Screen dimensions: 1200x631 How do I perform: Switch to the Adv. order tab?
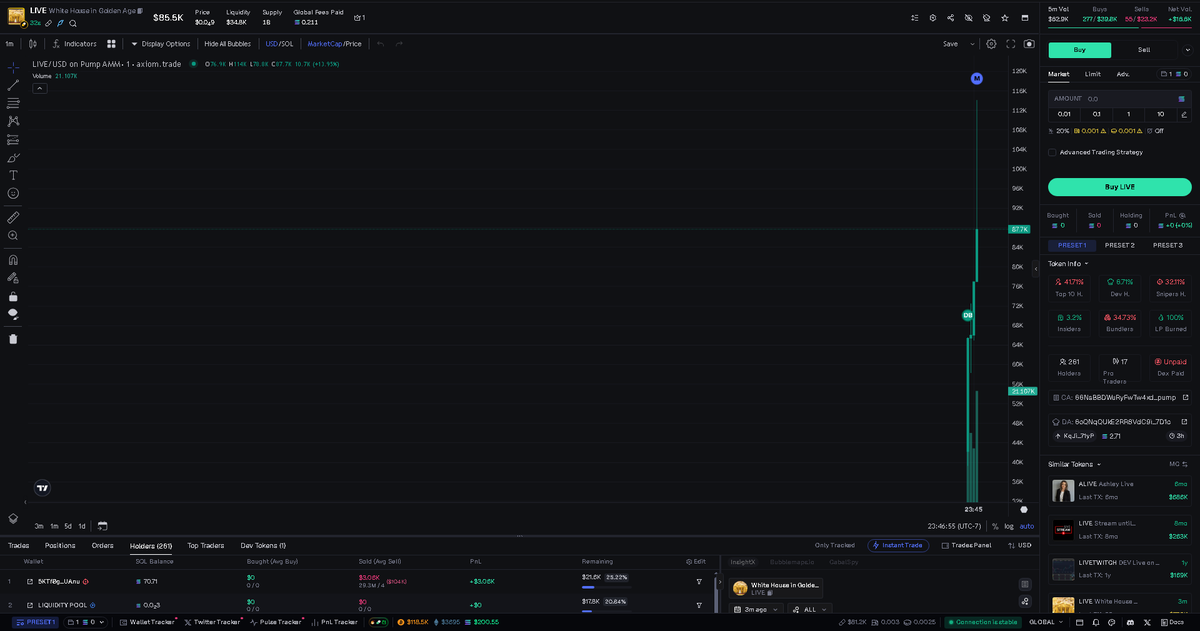(x=1123, y=74)
